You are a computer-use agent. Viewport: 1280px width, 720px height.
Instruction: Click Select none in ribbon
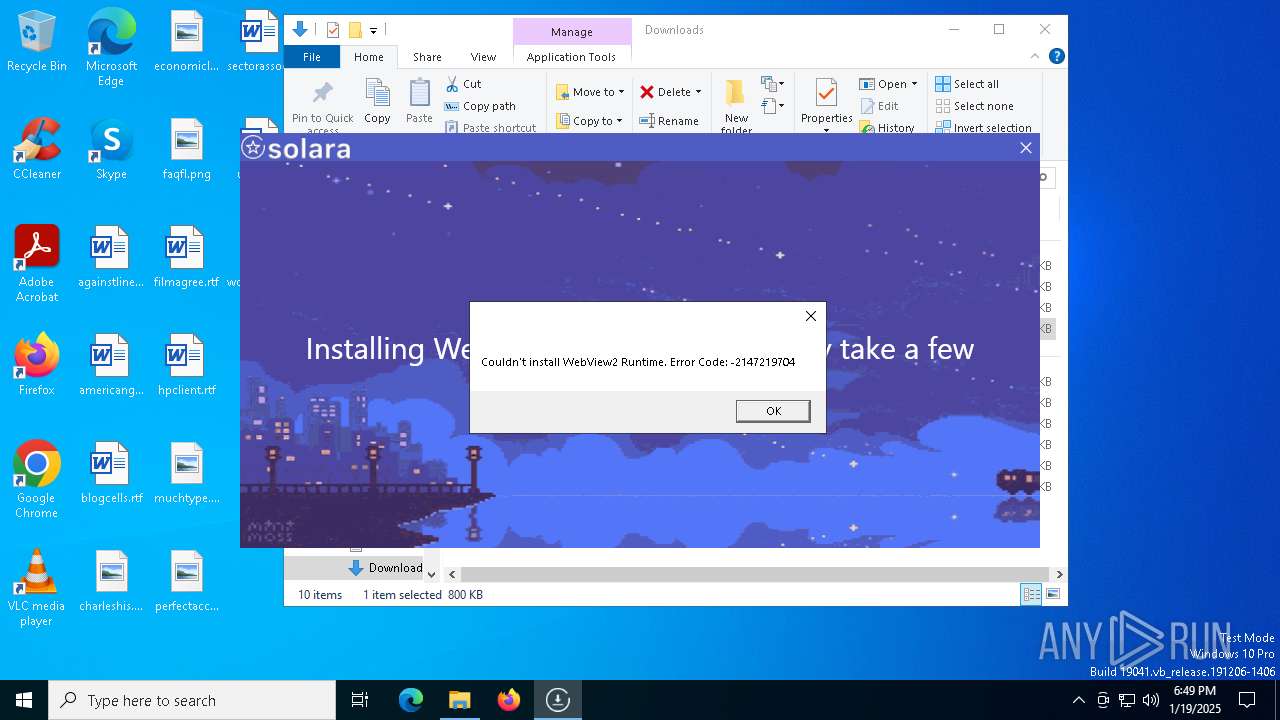[974, 106]
